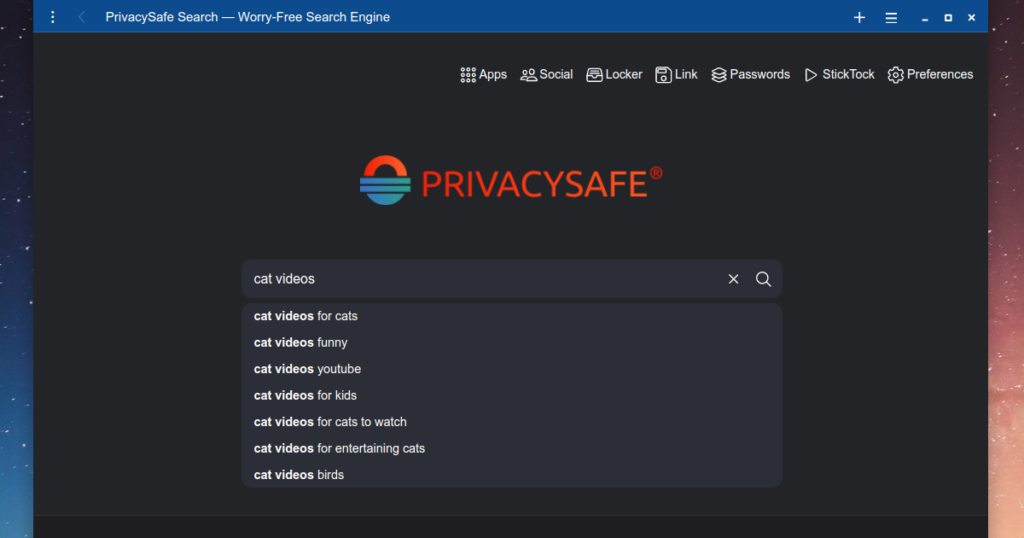The height and width of the screenshot is (538, 1024).
Task: Open Preferences gear icon
Action: click(x=895, y=75)
